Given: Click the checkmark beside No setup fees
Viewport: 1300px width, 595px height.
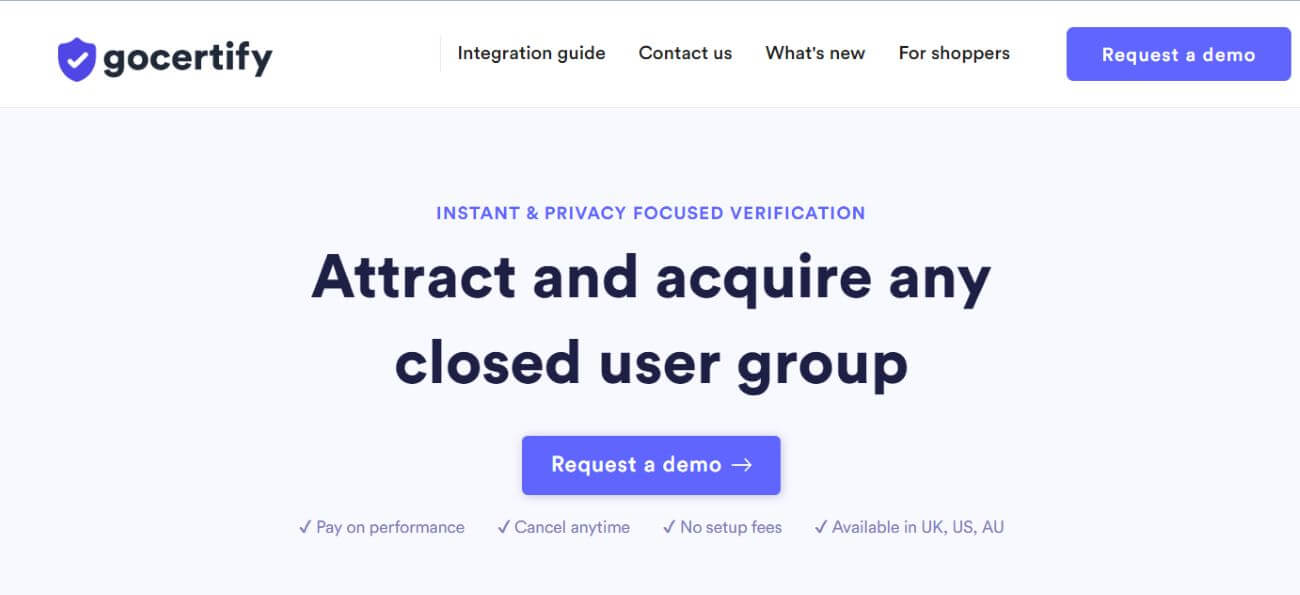Looking at the screenshot, I should tap(669, 527).
